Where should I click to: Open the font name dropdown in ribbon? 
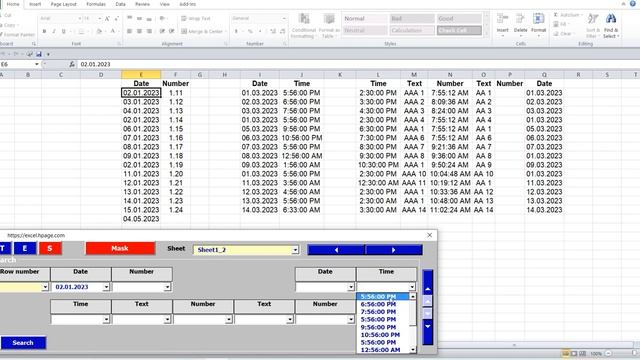pos(79,19)
